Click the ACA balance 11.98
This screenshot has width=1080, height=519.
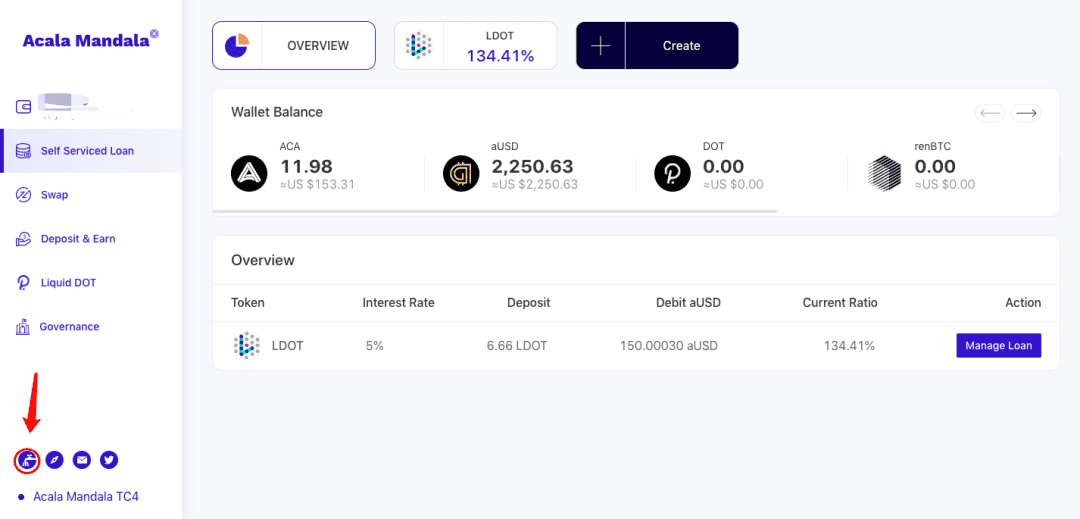[307, 167]
